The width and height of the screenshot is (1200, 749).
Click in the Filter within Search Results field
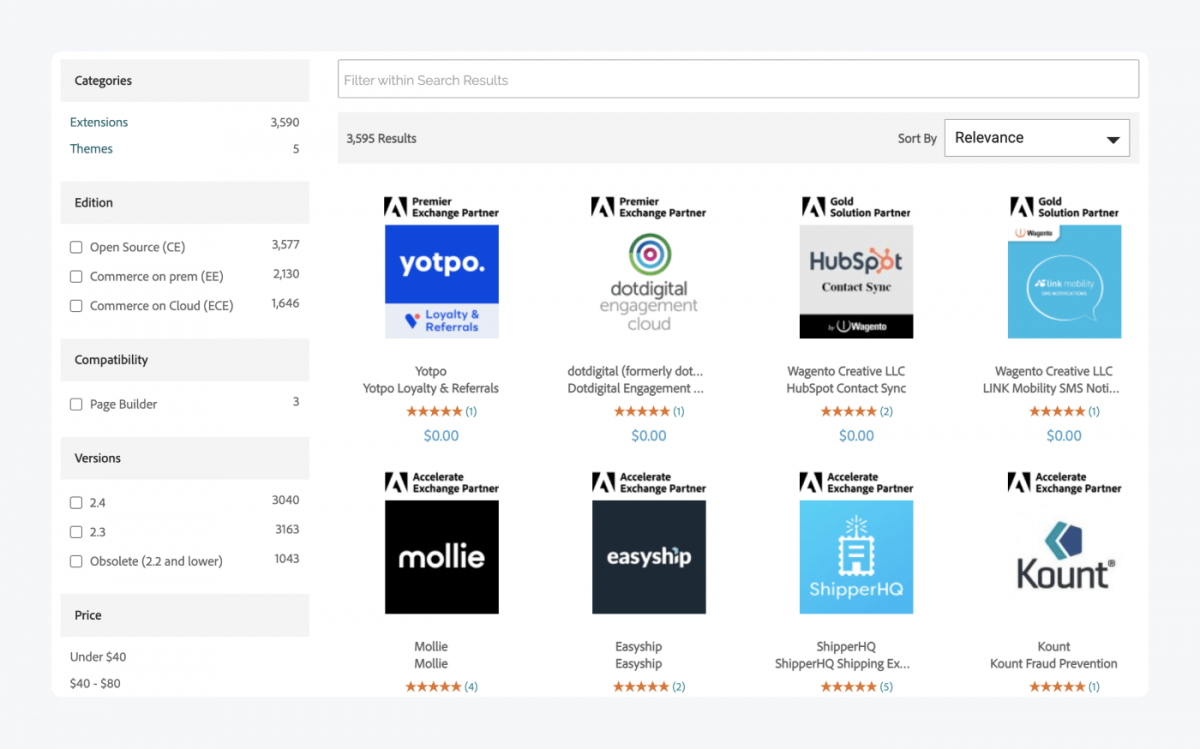click(738, 79)
